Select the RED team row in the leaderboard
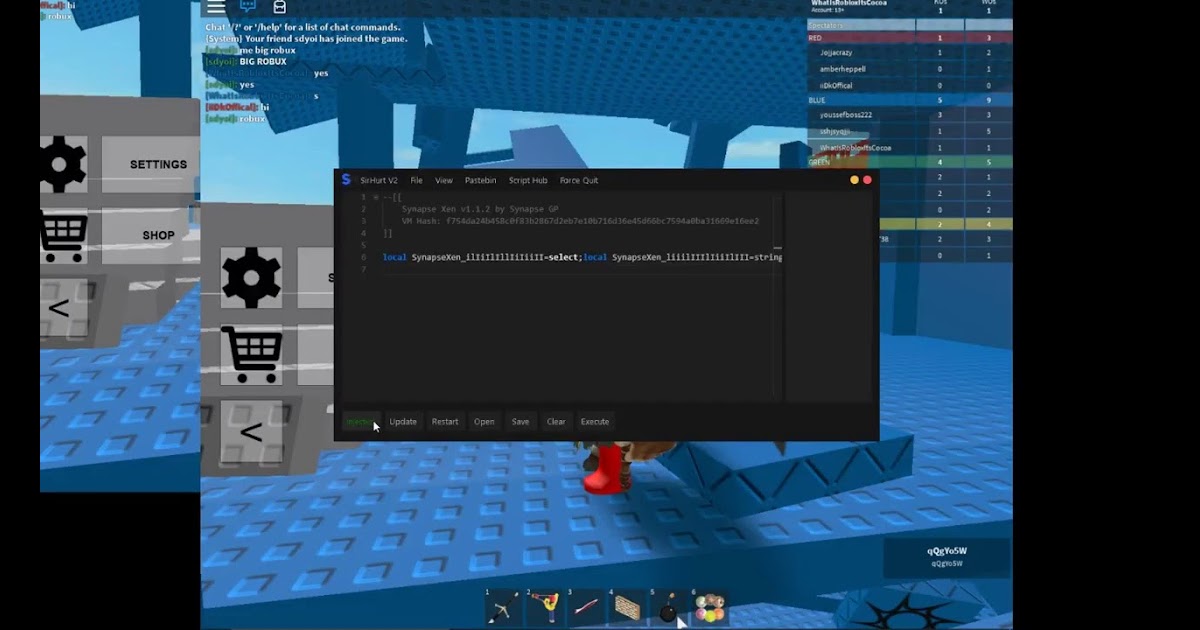Image resolution: width=1200 pixels, height=630 pixels. click(909, 38)
